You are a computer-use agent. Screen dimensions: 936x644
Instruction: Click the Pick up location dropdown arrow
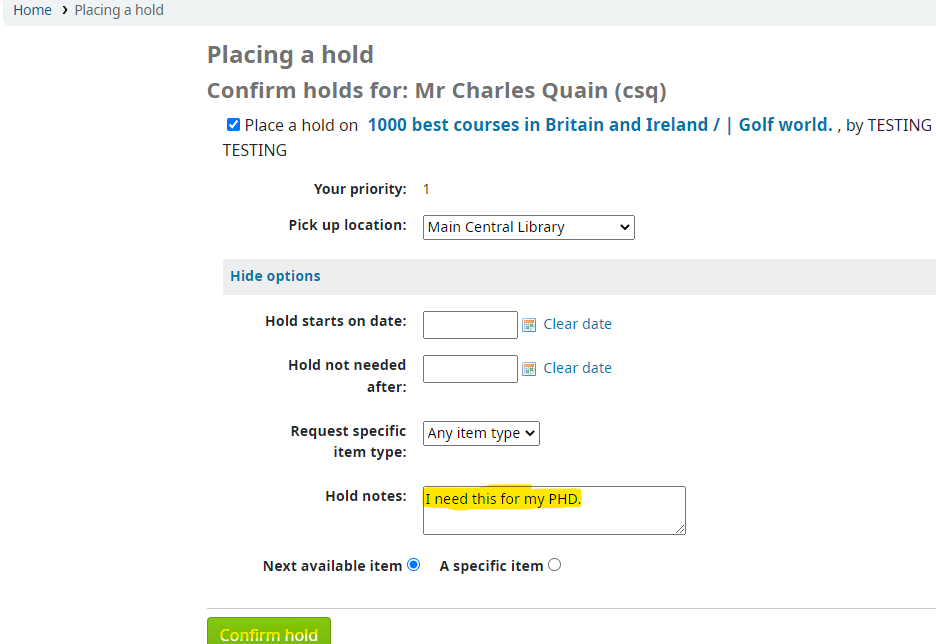click(x=625, y=227)
